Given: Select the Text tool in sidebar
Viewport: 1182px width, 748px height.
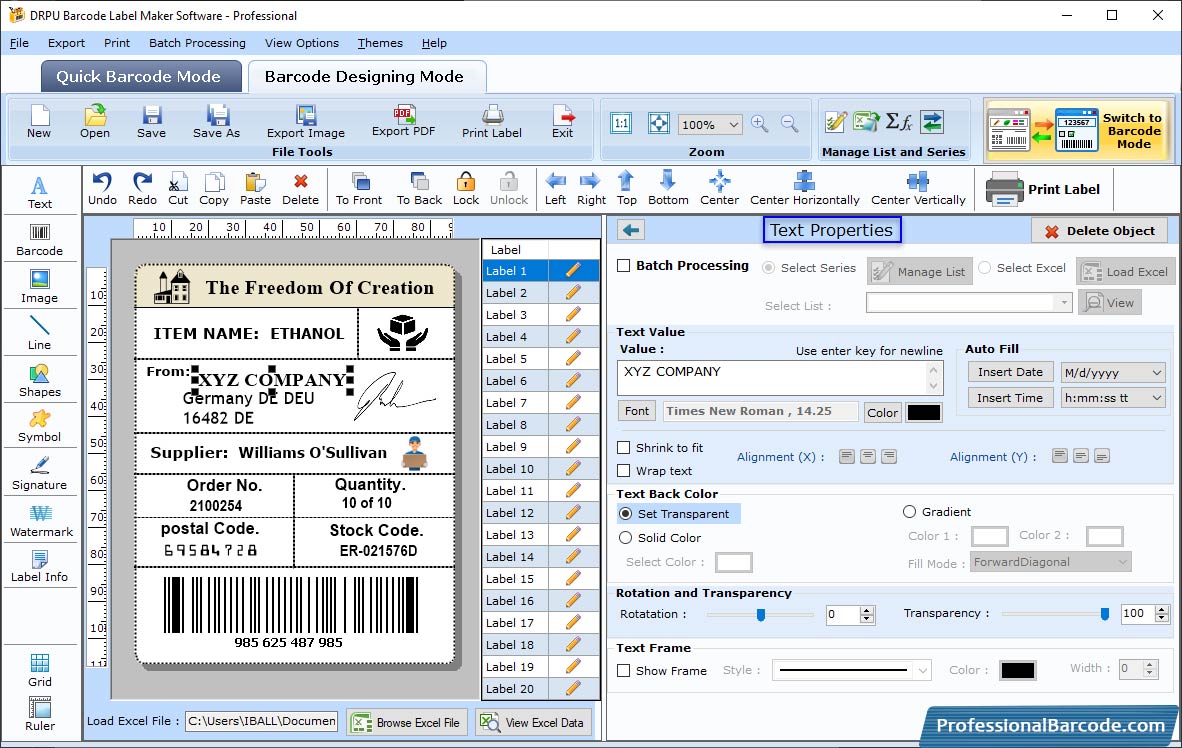Looking at the screenshot, I should 39,192.
